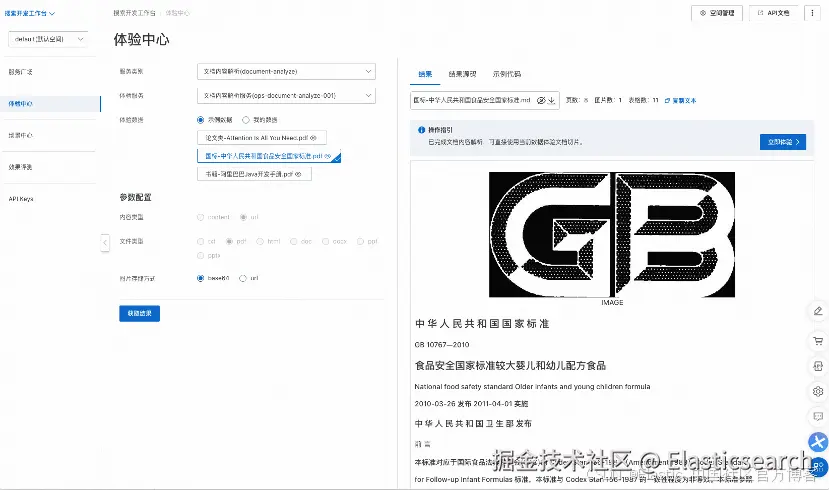Switch to the 示例代码 tab
Viewport: 830px width, 490px height.
[507, 74]
